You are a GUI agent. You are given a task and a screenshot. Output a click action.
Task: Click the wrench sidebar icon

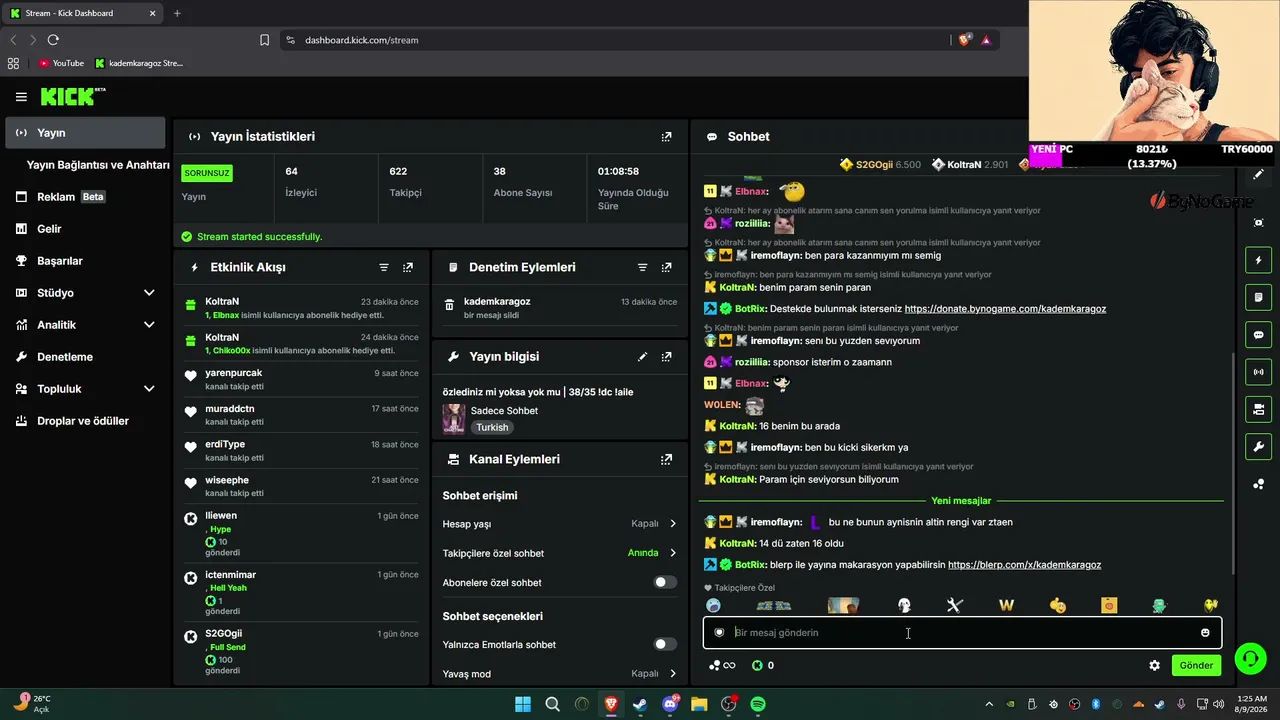tap(1258, 446)
